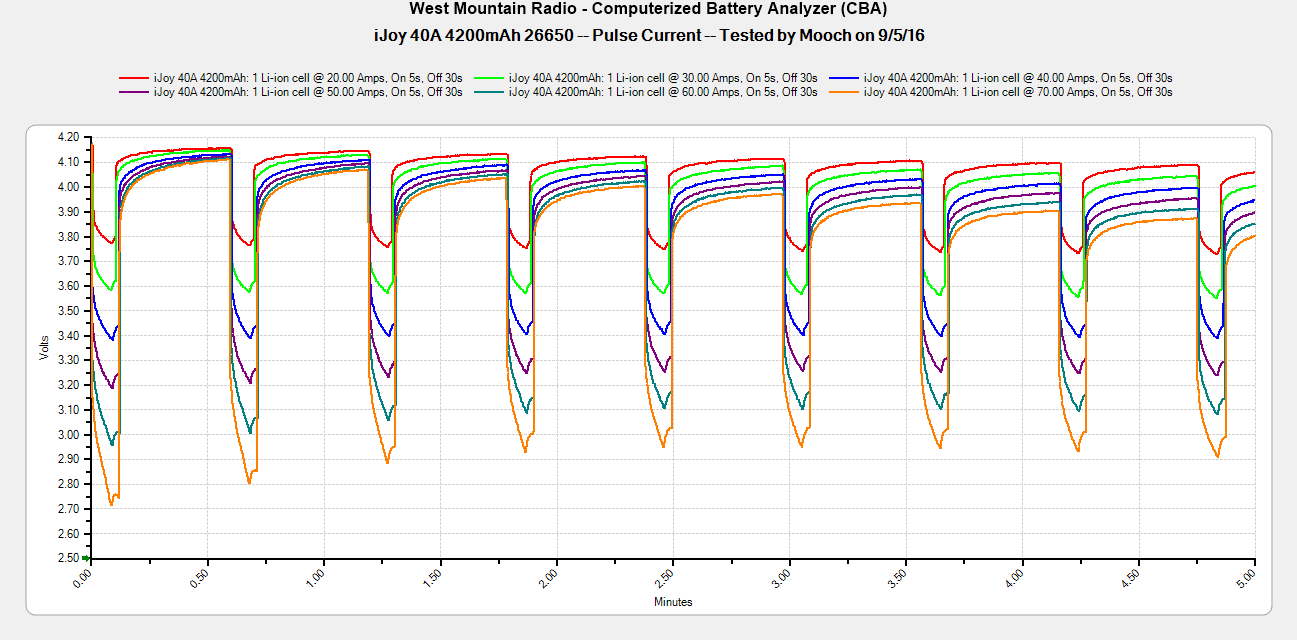The image size is (1297, 640).
Task: Click the red 20.00 Amps legend line swatch
Action: (134, 77)
